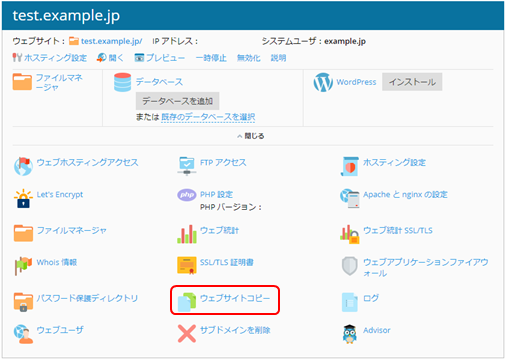Open ウェブユーザ link

[x=60, y=330]
